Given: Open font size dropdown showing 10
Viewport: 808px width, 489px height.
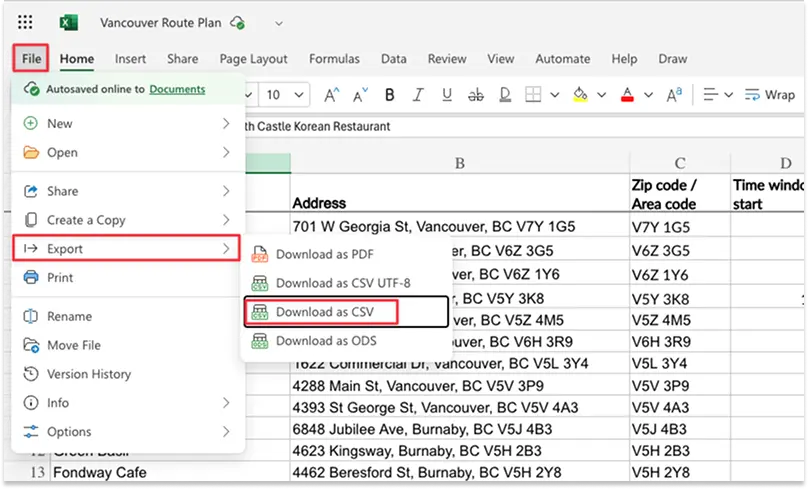Looking at the screenshot, I should [x=298, y=95].
